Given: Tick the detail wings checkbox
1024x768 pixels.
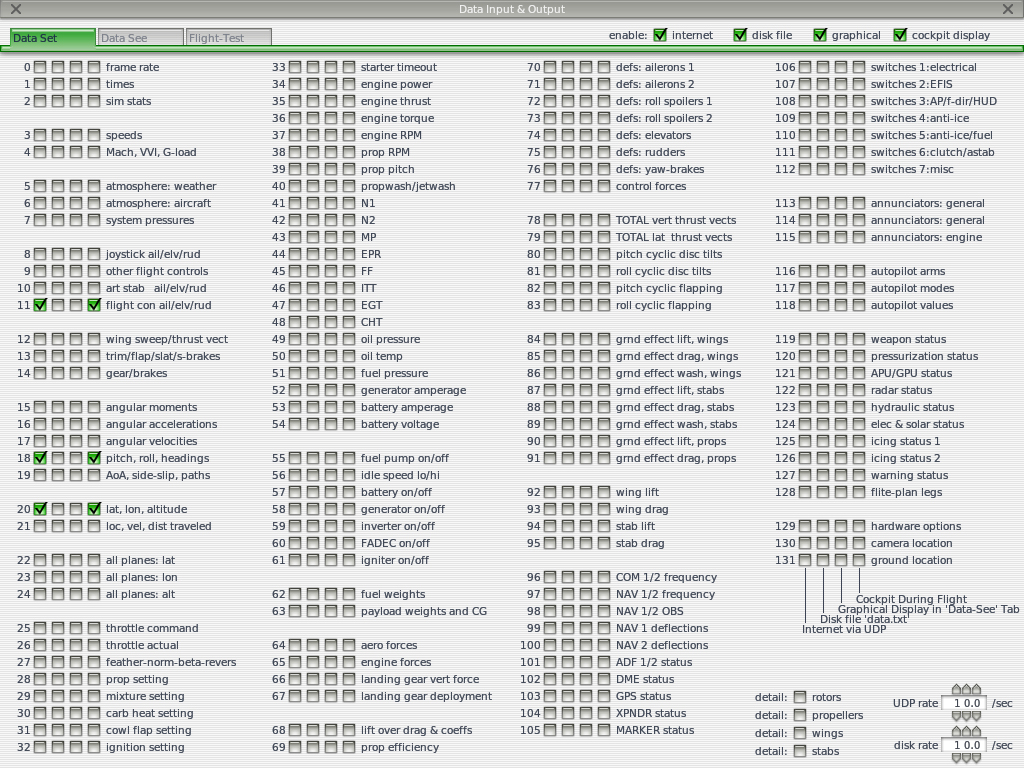Looking at the screenshot, I should (x=800, y=733).
